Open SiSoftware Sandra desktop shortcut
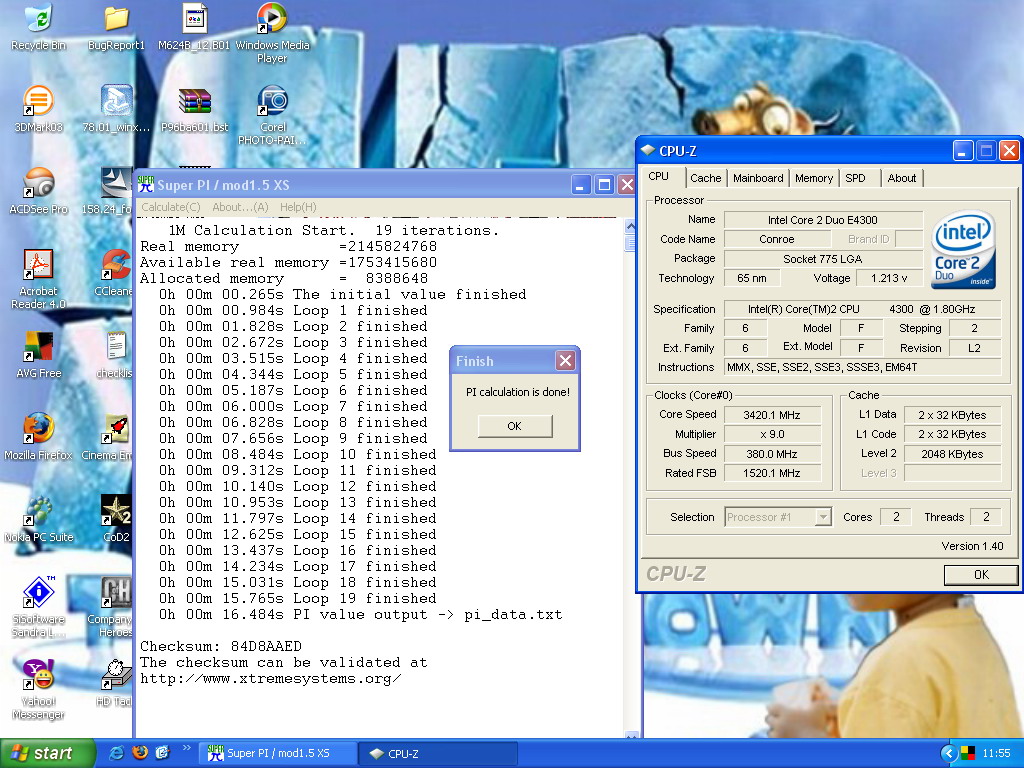This screenshot has width=1024, height=768. (39, 607)
